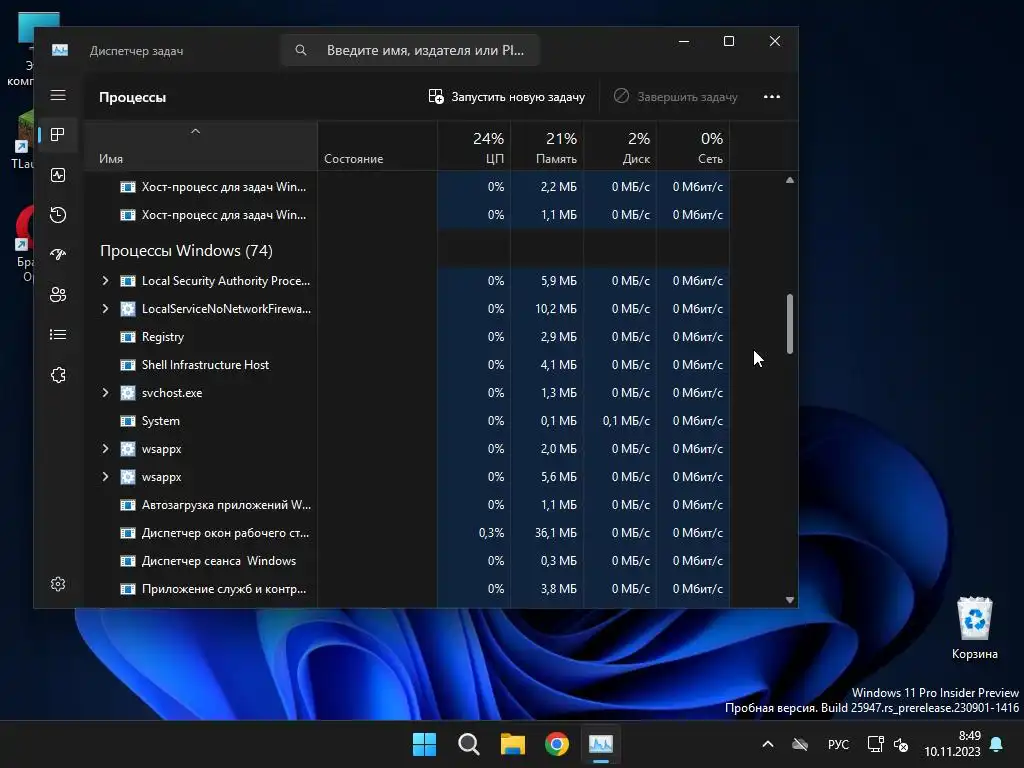This screenshot has height=768, width=1024.
Task: Expand LocalServiceNoNetworkFirewall row
Action: (105, 309)
